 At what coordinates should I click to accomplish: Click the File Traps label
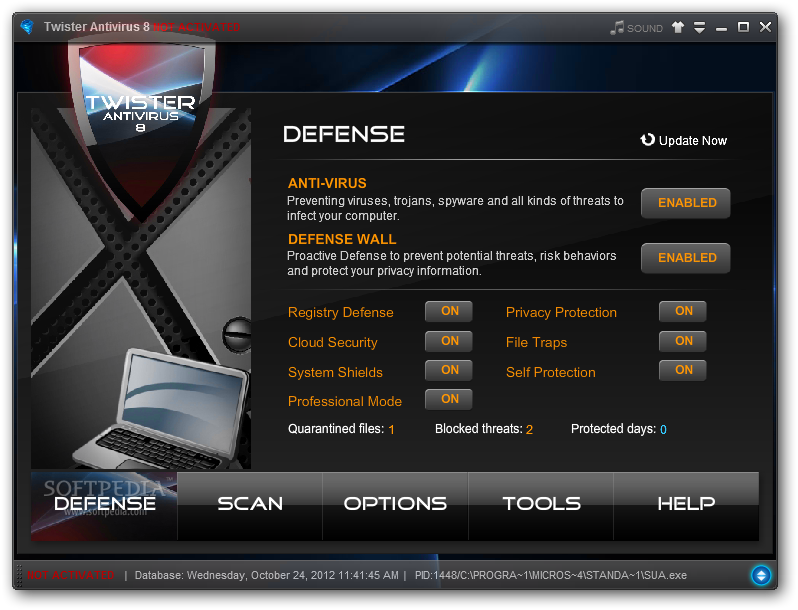point(536,342)
